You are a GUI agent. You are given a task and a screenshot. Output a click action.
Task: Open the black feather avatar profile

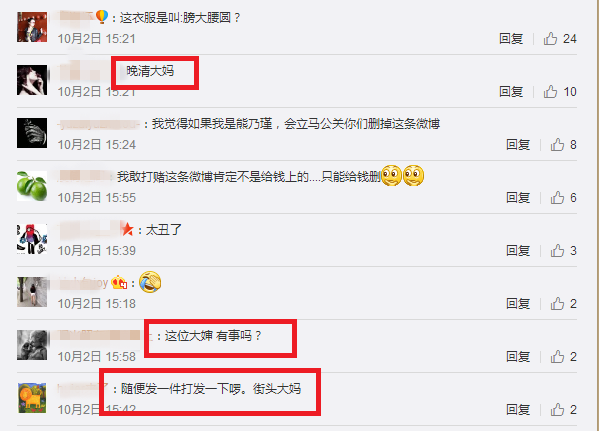pyautogui.click(x=32, y=133)
